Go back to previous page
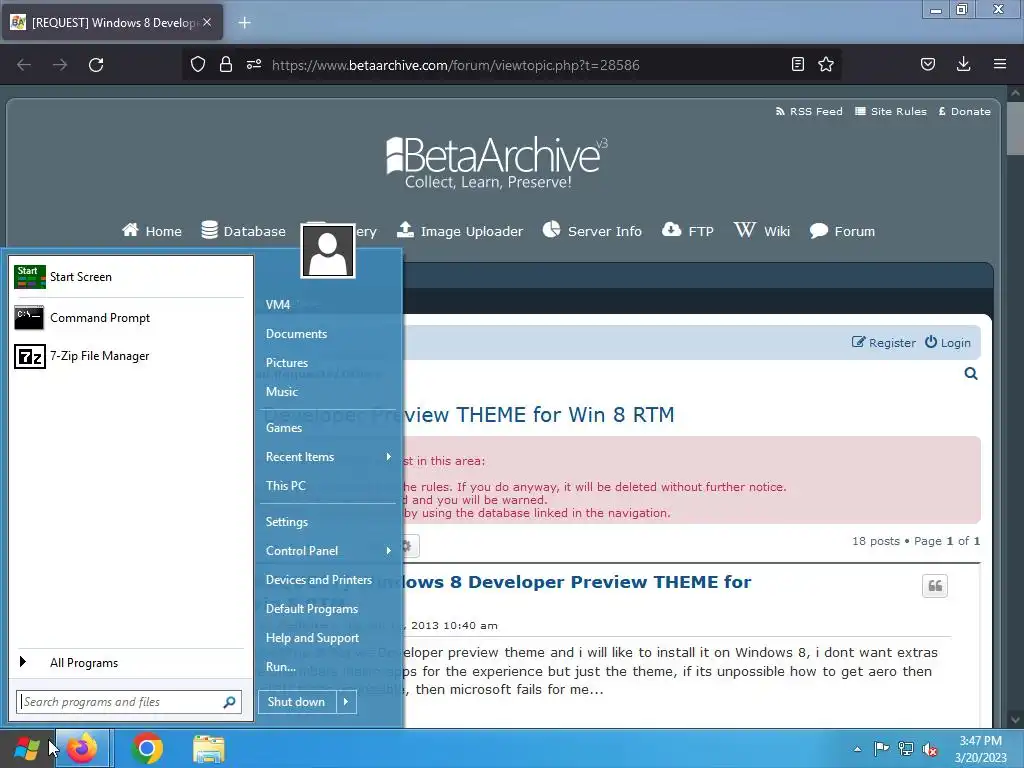 tap(24, 65)
